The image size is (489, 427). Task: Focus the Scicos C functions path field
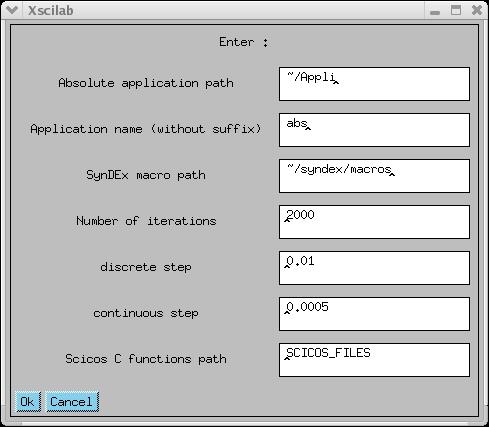pos(374,360)
